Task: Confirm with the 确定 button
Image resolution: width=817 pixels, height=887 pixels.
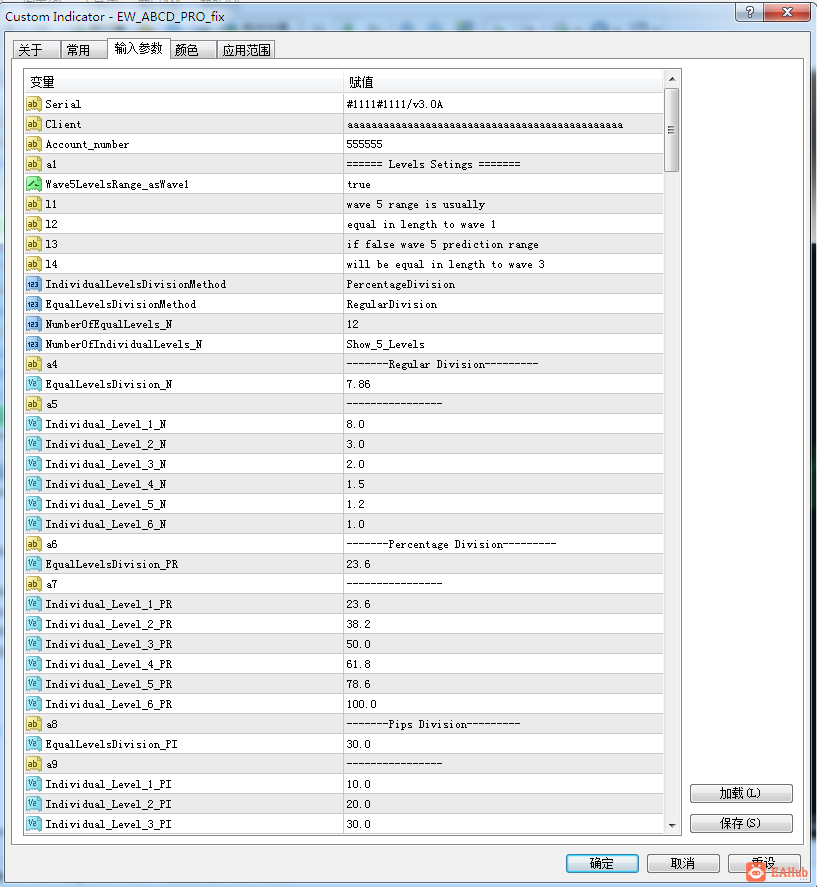Action: (602, 863)
